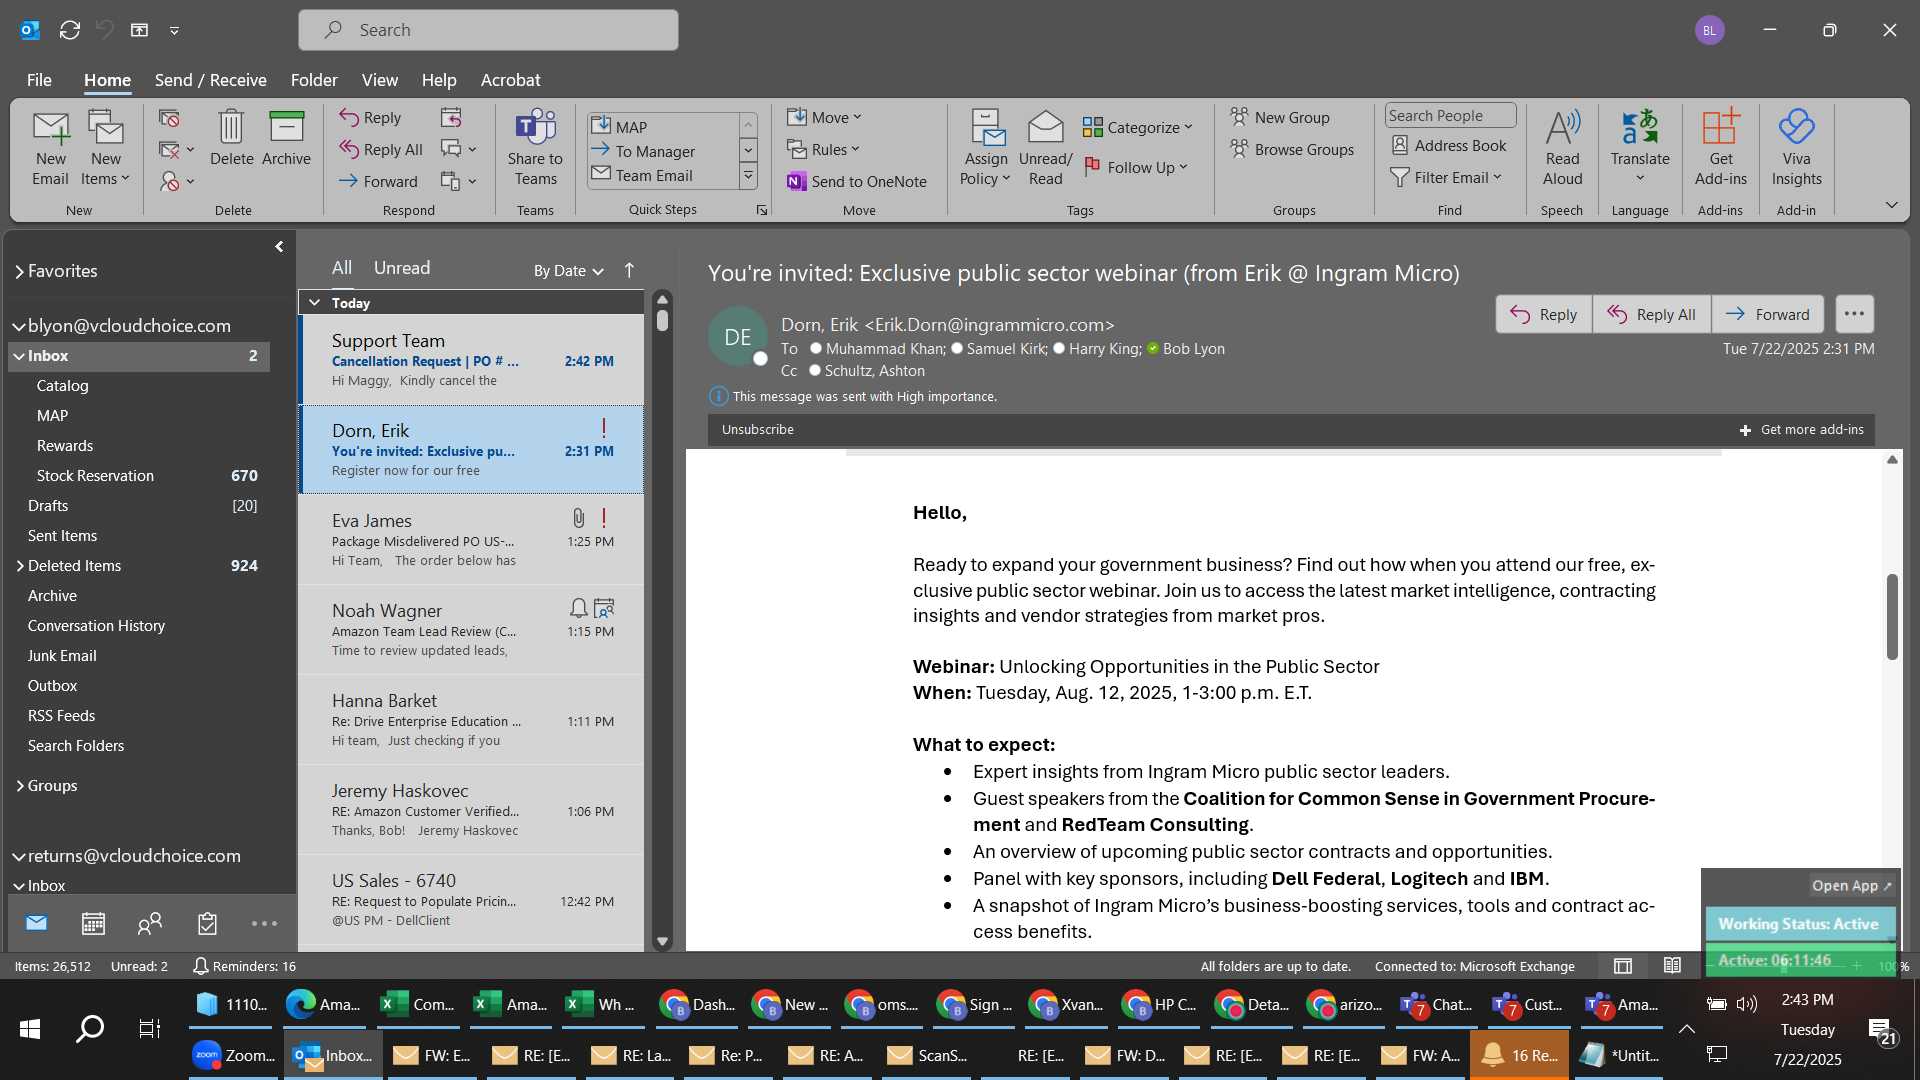Expand the Groups section

pos(20,786)
